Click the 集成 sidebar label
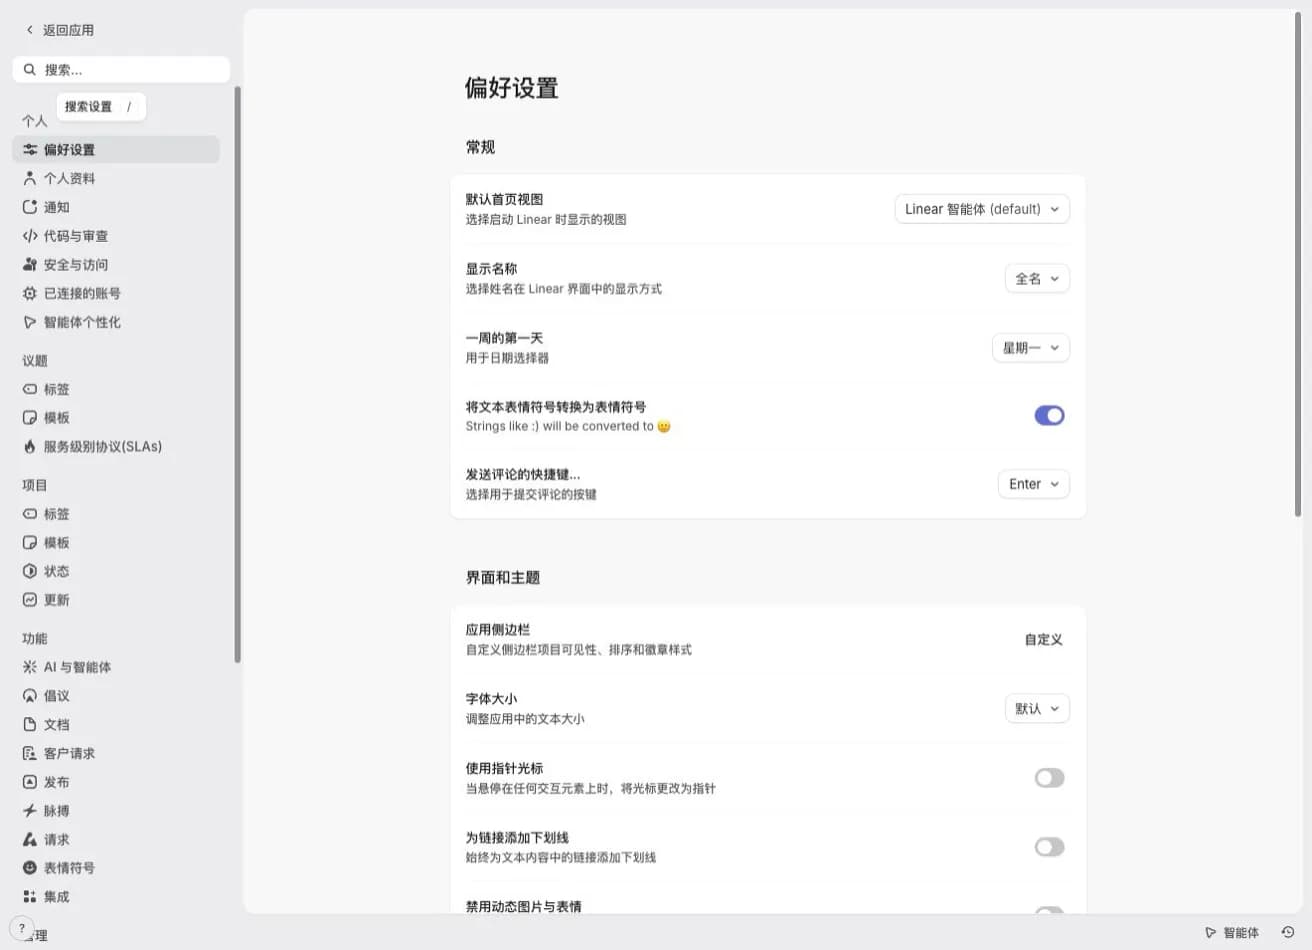 click(57, 897)
